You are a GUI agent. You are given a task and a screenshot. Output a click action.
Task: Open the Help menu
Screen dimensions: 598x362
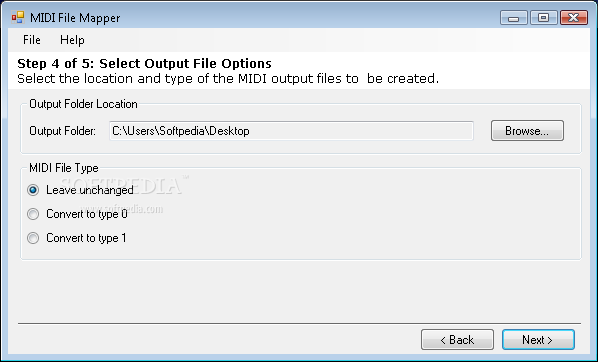72,40
